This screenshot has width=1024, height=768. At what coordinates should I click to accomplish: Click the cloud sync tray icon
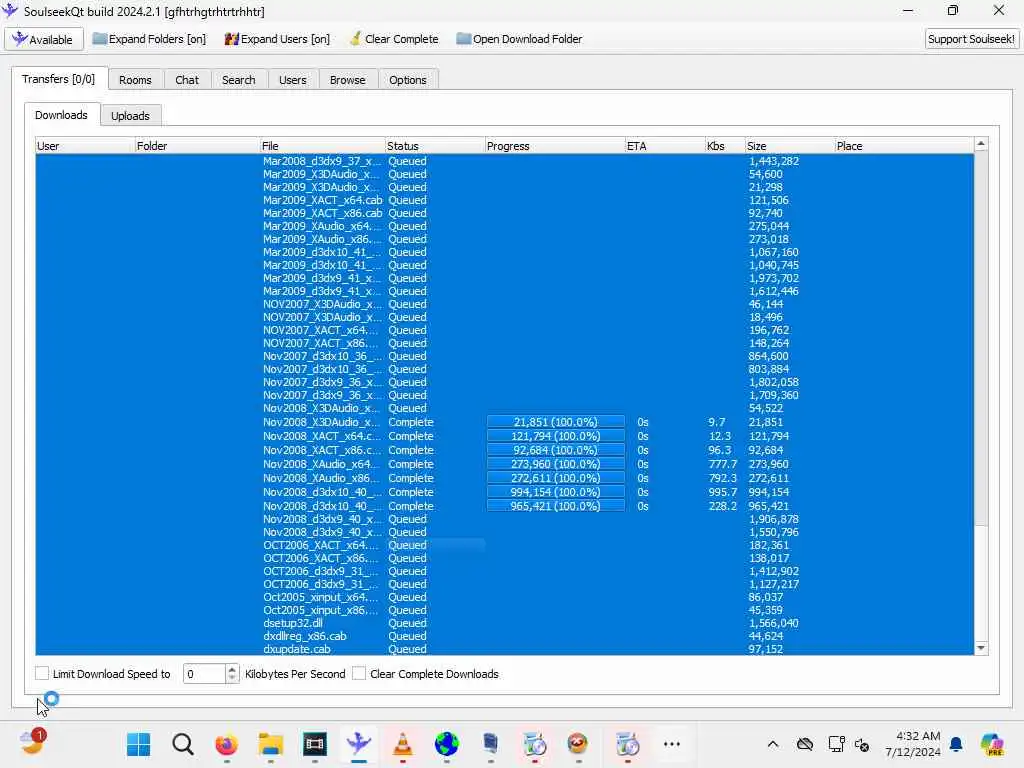pyautogui.click(x=805, y=744)
